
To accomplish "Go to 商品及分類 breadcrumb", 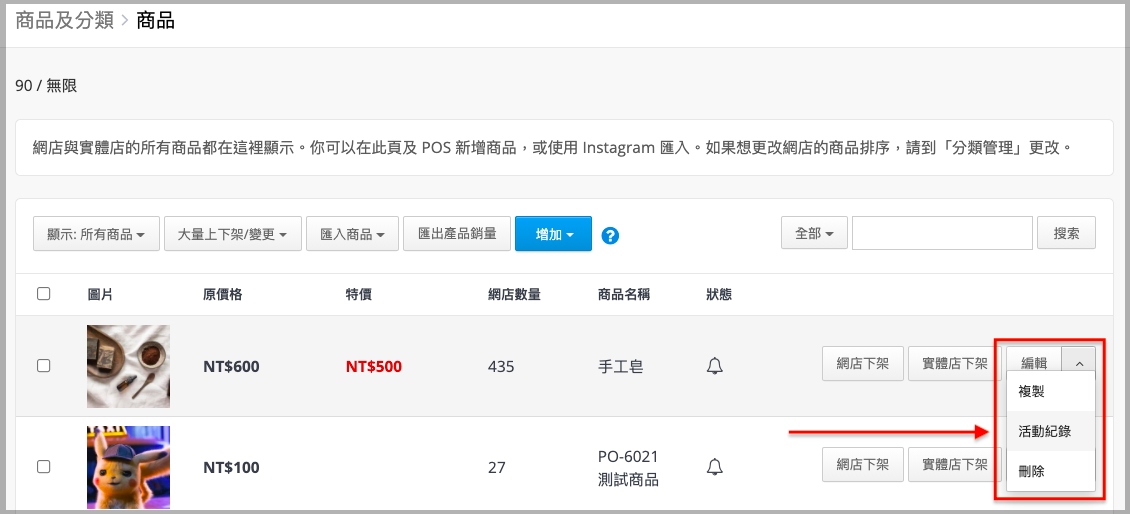I will click(65, 20).
